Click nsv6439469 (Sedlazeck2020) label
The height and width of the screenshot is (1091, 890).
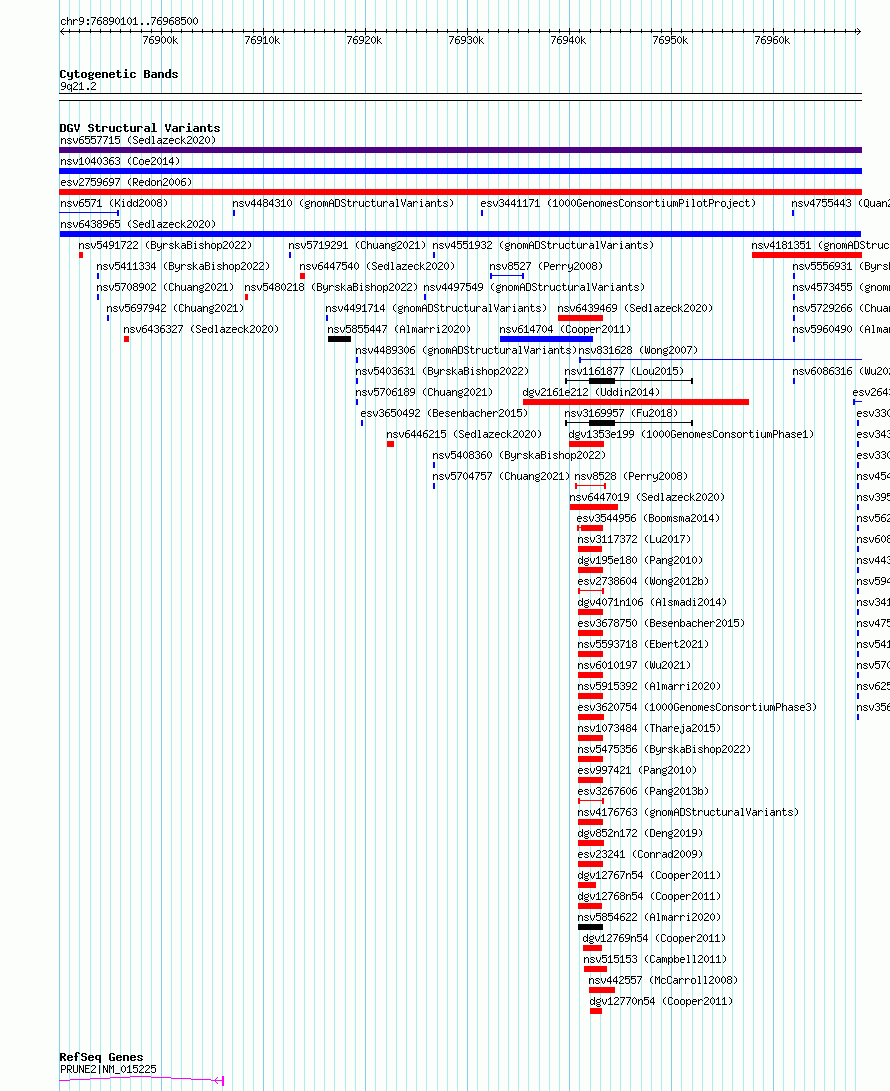635,308
